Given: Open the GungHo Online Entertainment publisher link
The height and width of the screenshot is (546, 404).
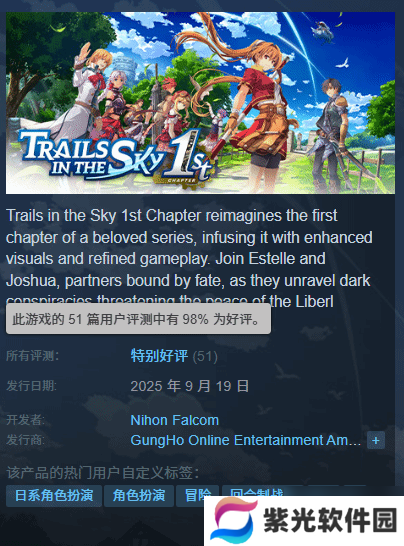Looking at the screenshot, I should pyautogui.click(x=246, y=440).
